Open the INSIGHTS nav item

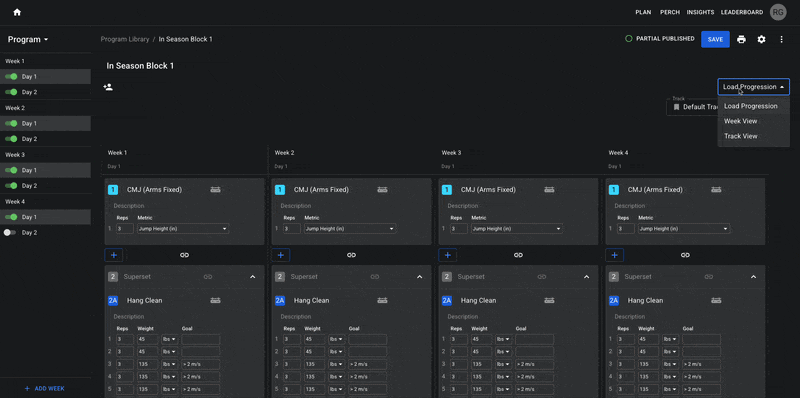point(701,12)
